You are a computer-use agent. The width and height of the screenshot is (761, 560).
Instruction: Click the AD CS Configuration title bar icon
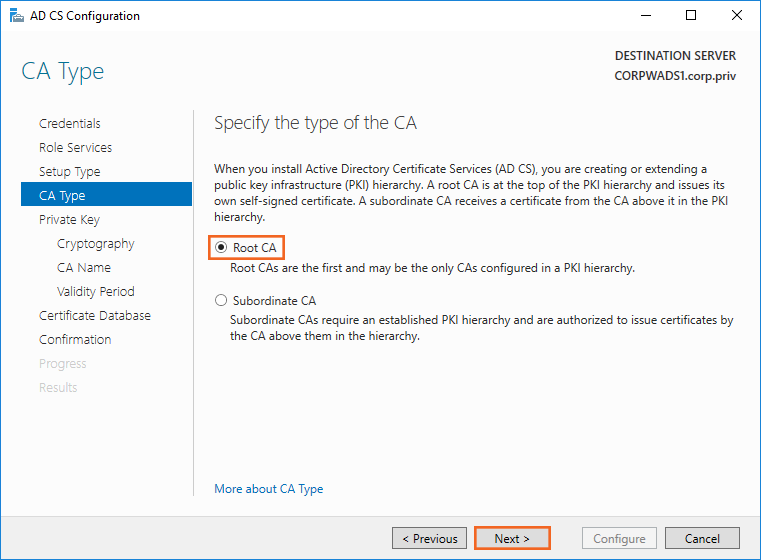14,16
